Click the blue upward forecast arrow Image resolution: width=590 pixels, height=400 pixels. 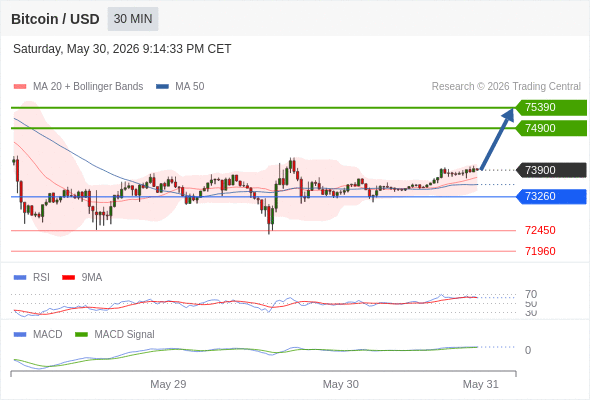coord(497,139)
